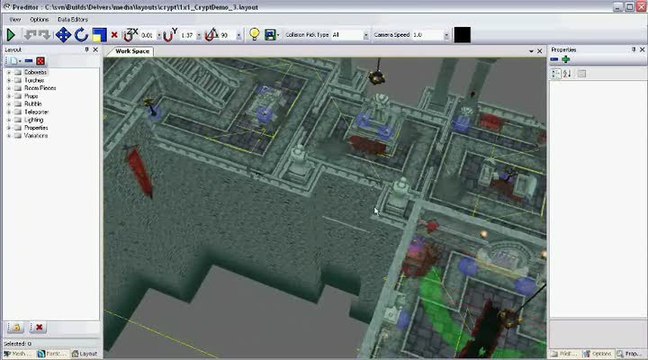Image resolution: width=648 pixels, height=360 pixels.
Task: Switch to the Layout tab at bottom left
Action: tap(85, 354)
